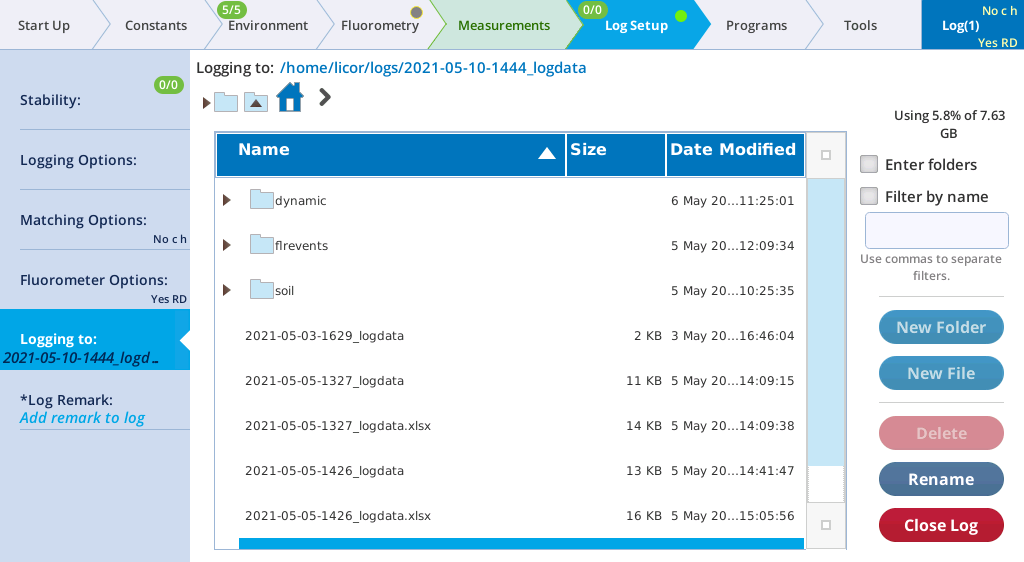Click the forward chevron next to home
1024x562 pixels.
pyautogui.click(x=324, y=97)
